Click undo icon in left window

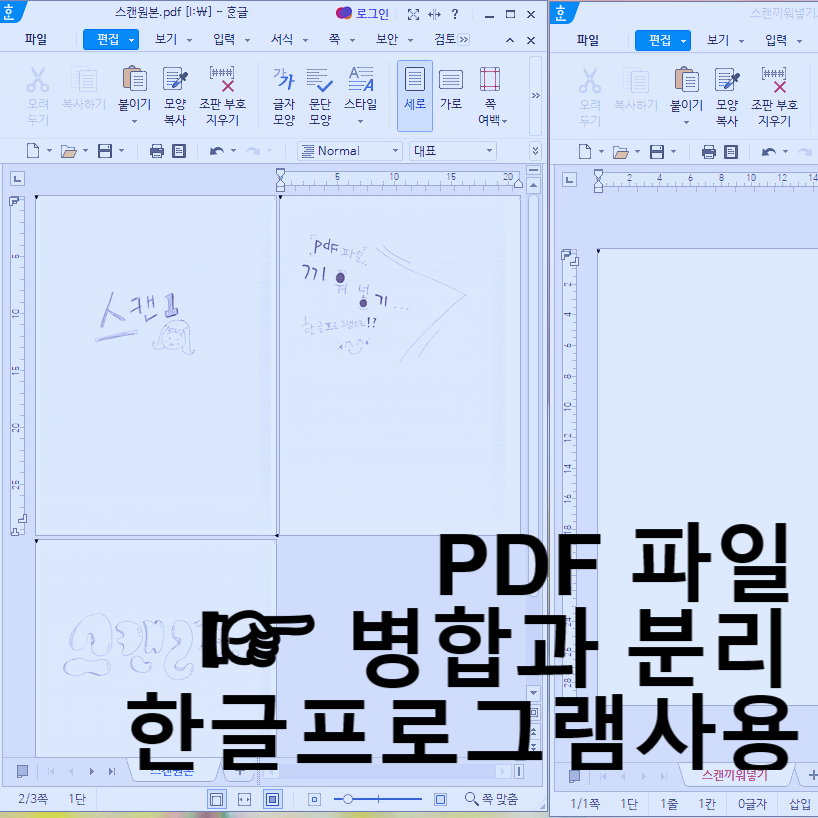pyautogui.click(x=216, y=151)
